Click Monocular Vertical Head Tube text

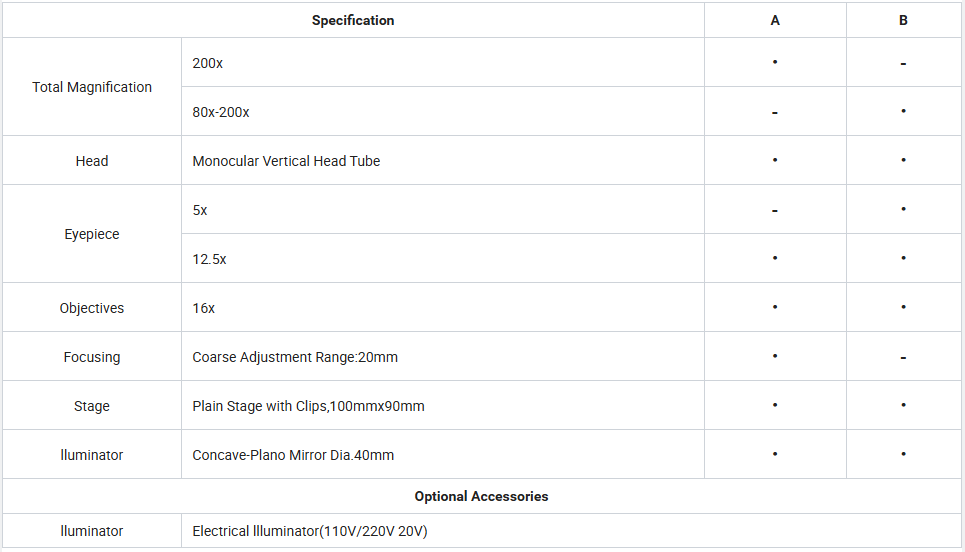pyautogui.click(x=286, y=161)
